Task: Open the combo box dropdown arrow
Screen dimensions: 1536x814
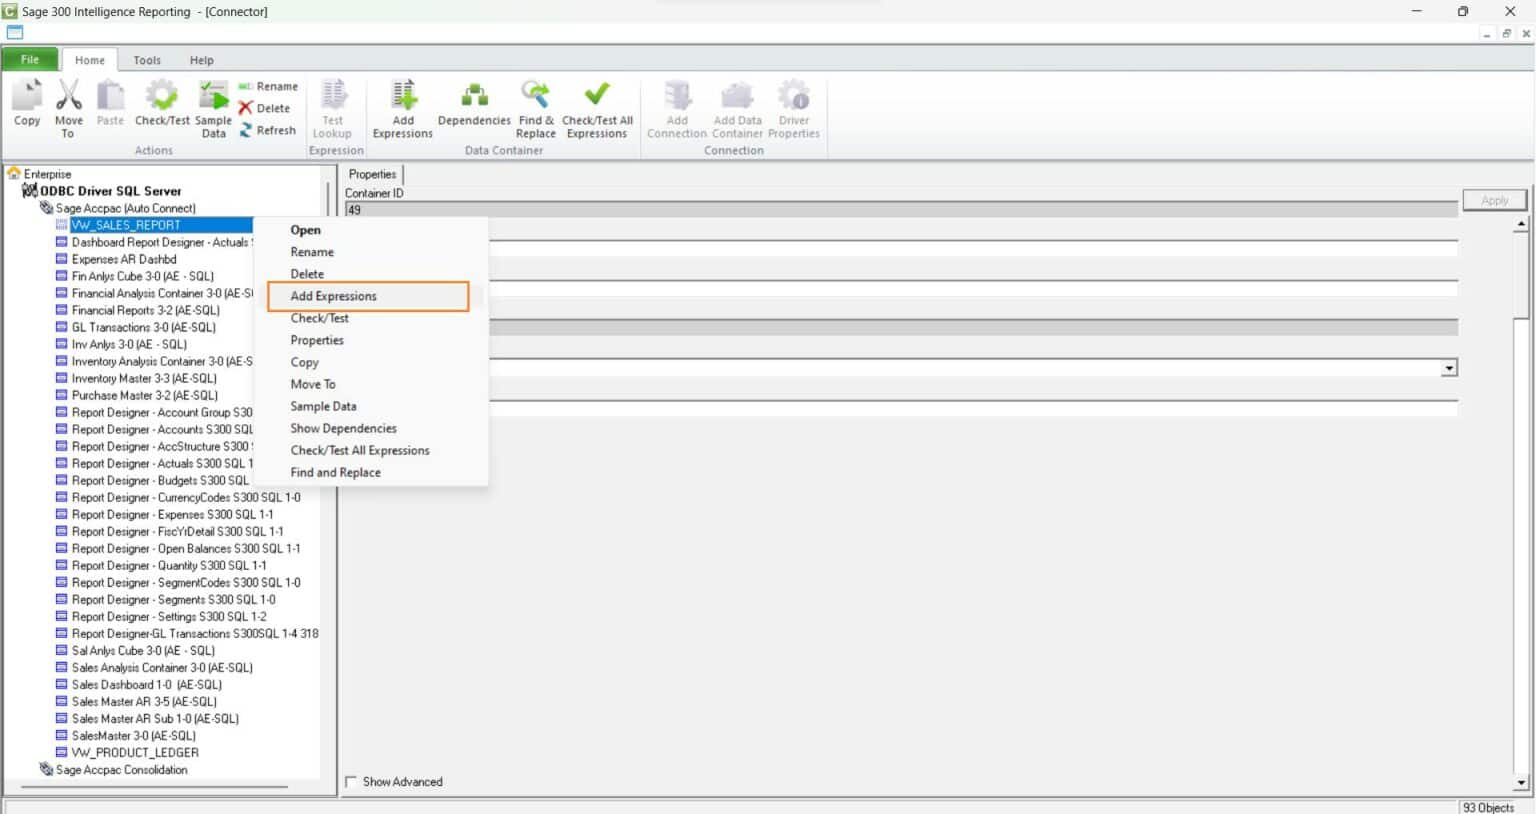Action: 1450,368
